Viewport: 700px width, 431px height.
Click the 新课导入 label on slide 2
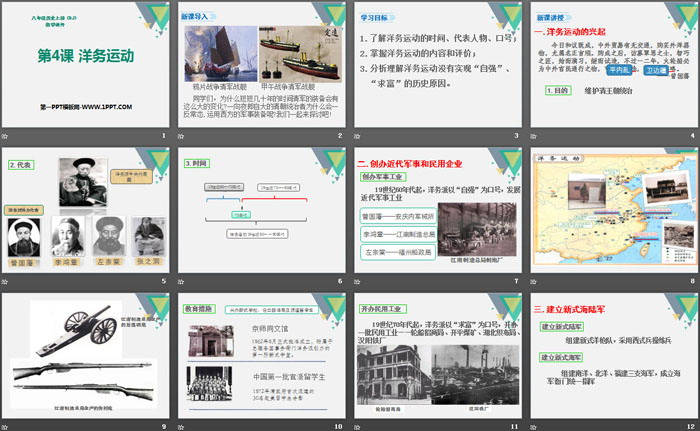[x=196, y=17]
